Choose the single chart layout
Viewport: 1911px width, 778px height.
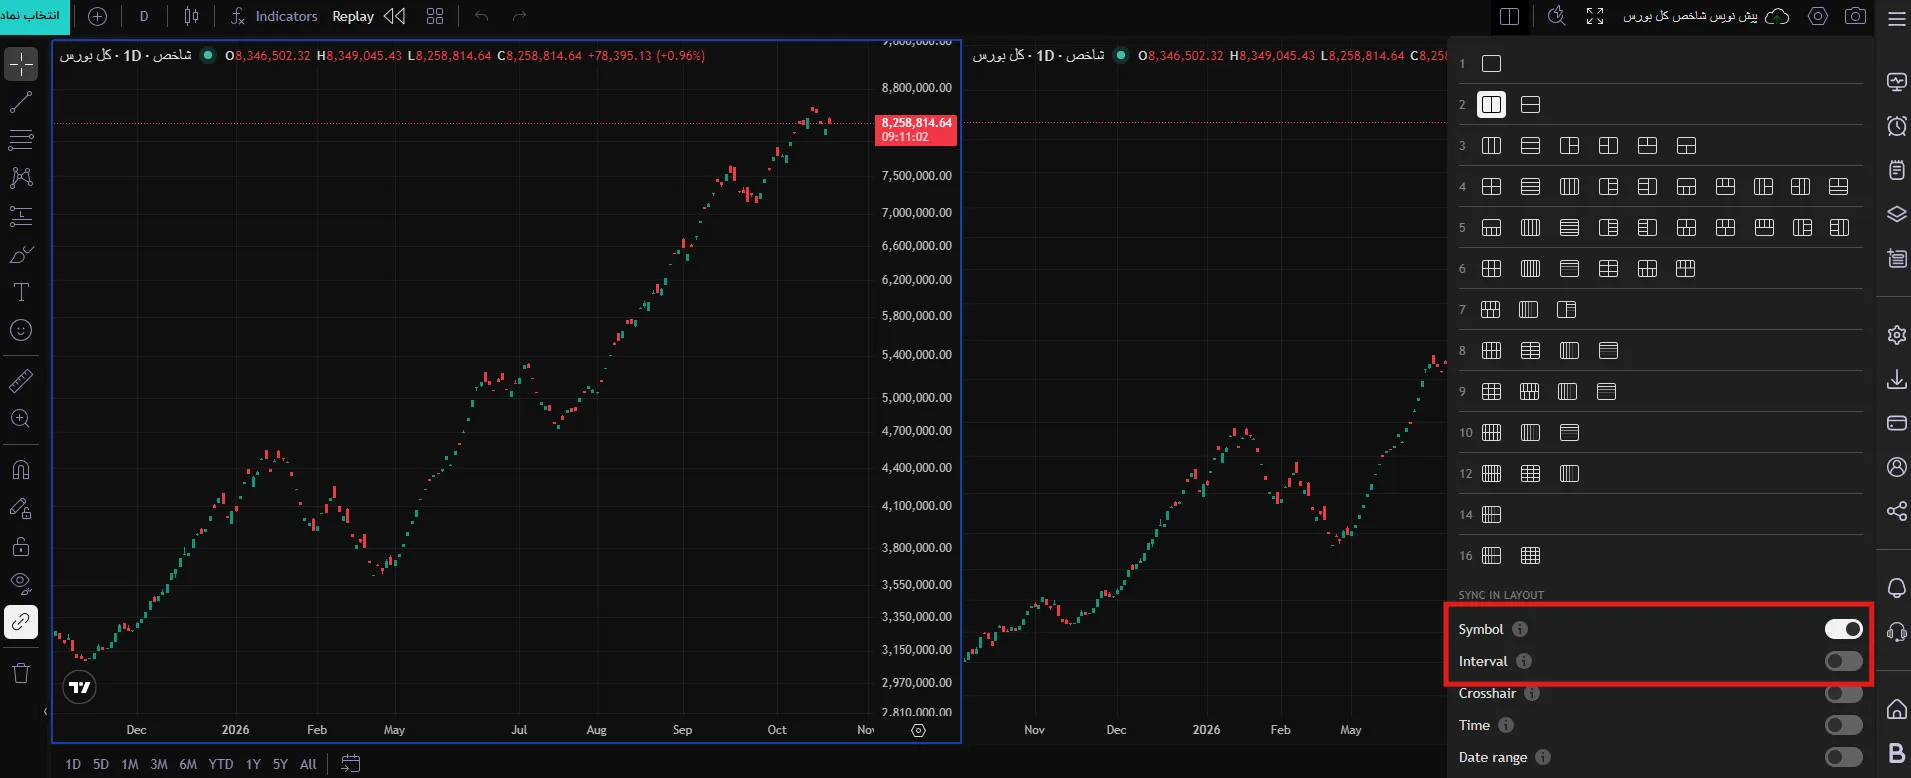click(x=1491, y=64)
